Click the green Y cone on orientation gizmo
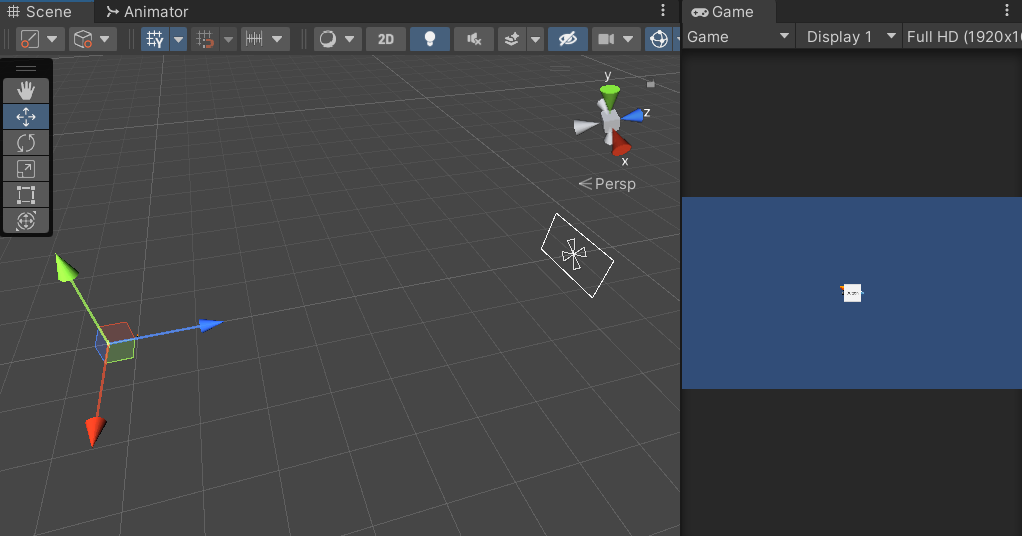This screenshot has height=536, width=1022. click(609, 97)
